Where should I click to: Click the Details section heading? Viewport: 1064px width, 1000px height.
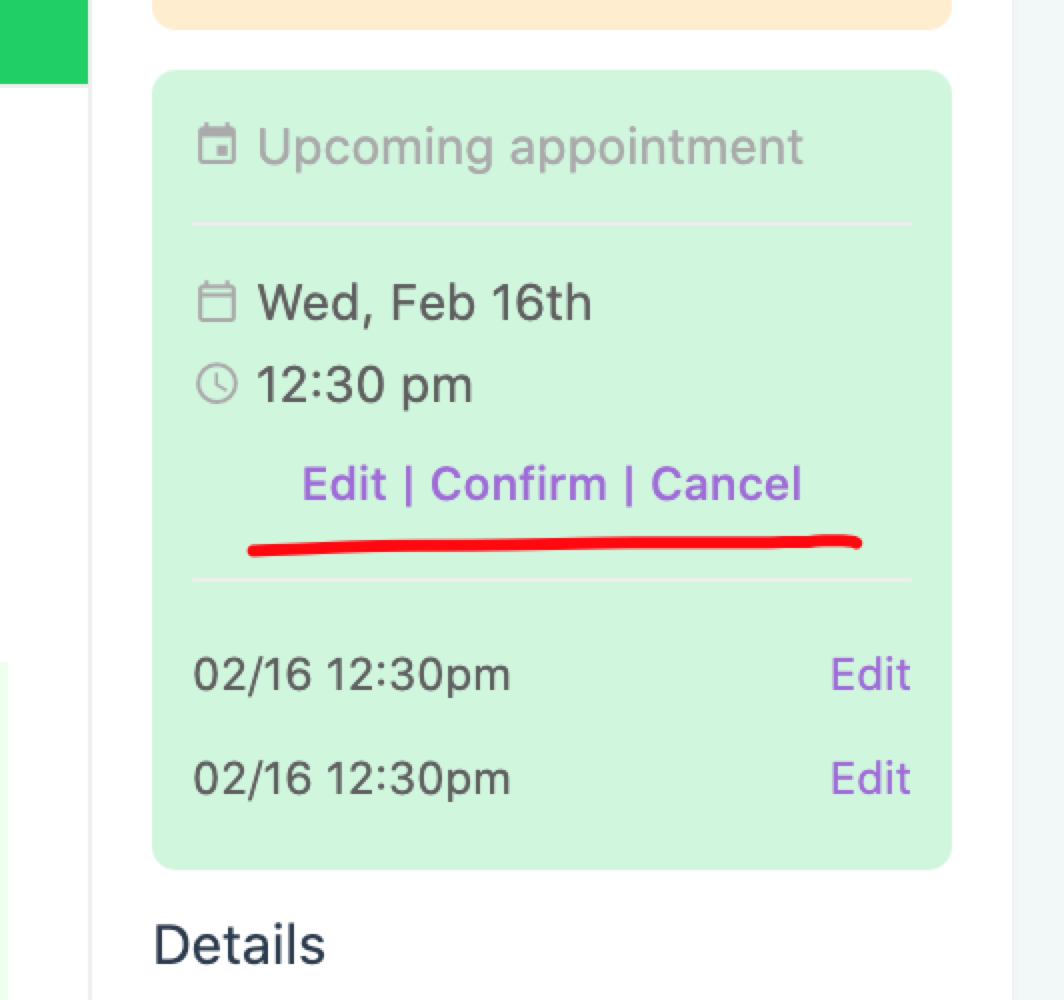pos(240,944)
